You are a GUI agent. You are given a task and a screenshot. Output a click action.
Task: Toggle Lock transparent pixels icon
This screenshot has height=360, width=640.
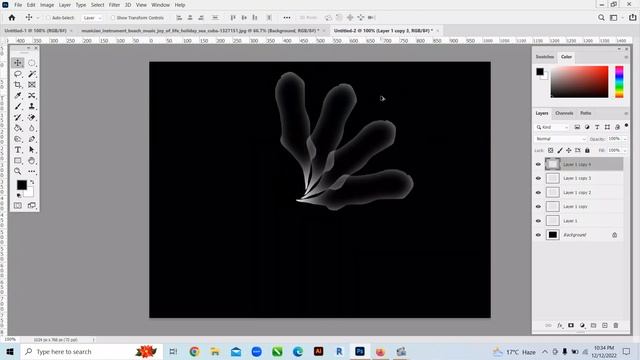pos(551,151)
